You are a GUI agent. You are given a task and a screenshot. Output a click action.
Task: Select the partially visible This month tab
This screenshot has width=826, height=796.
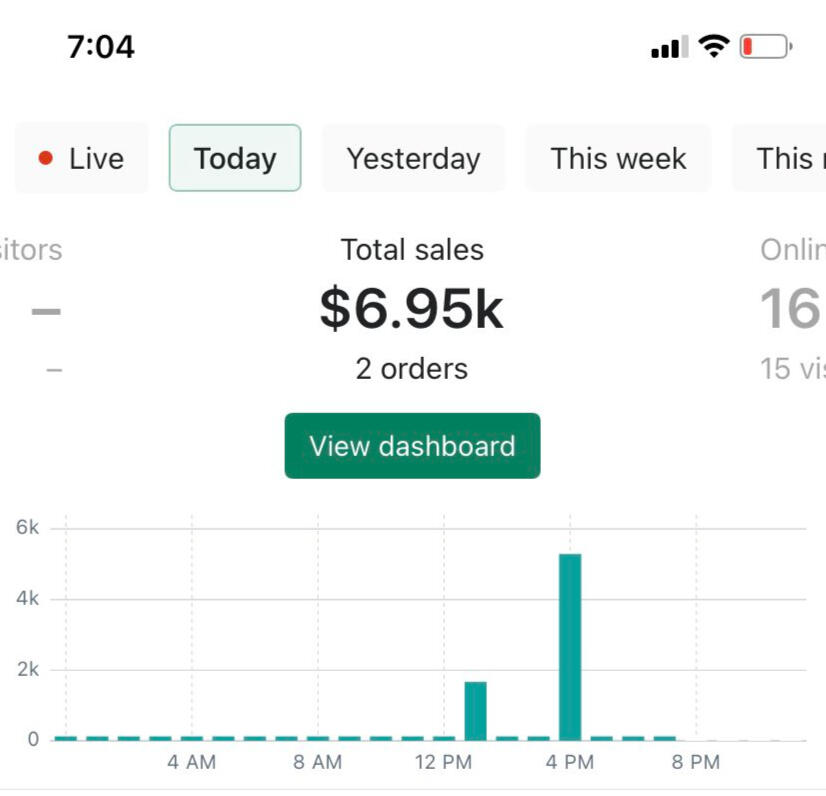click(783, 158)
